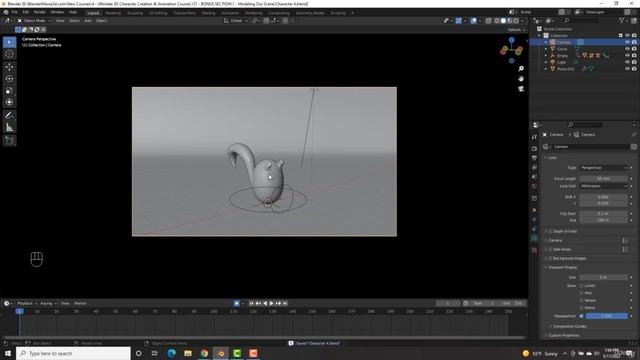
Task: Switch to material preview shading
Action: pyautogui.click(x=510, y=20)
